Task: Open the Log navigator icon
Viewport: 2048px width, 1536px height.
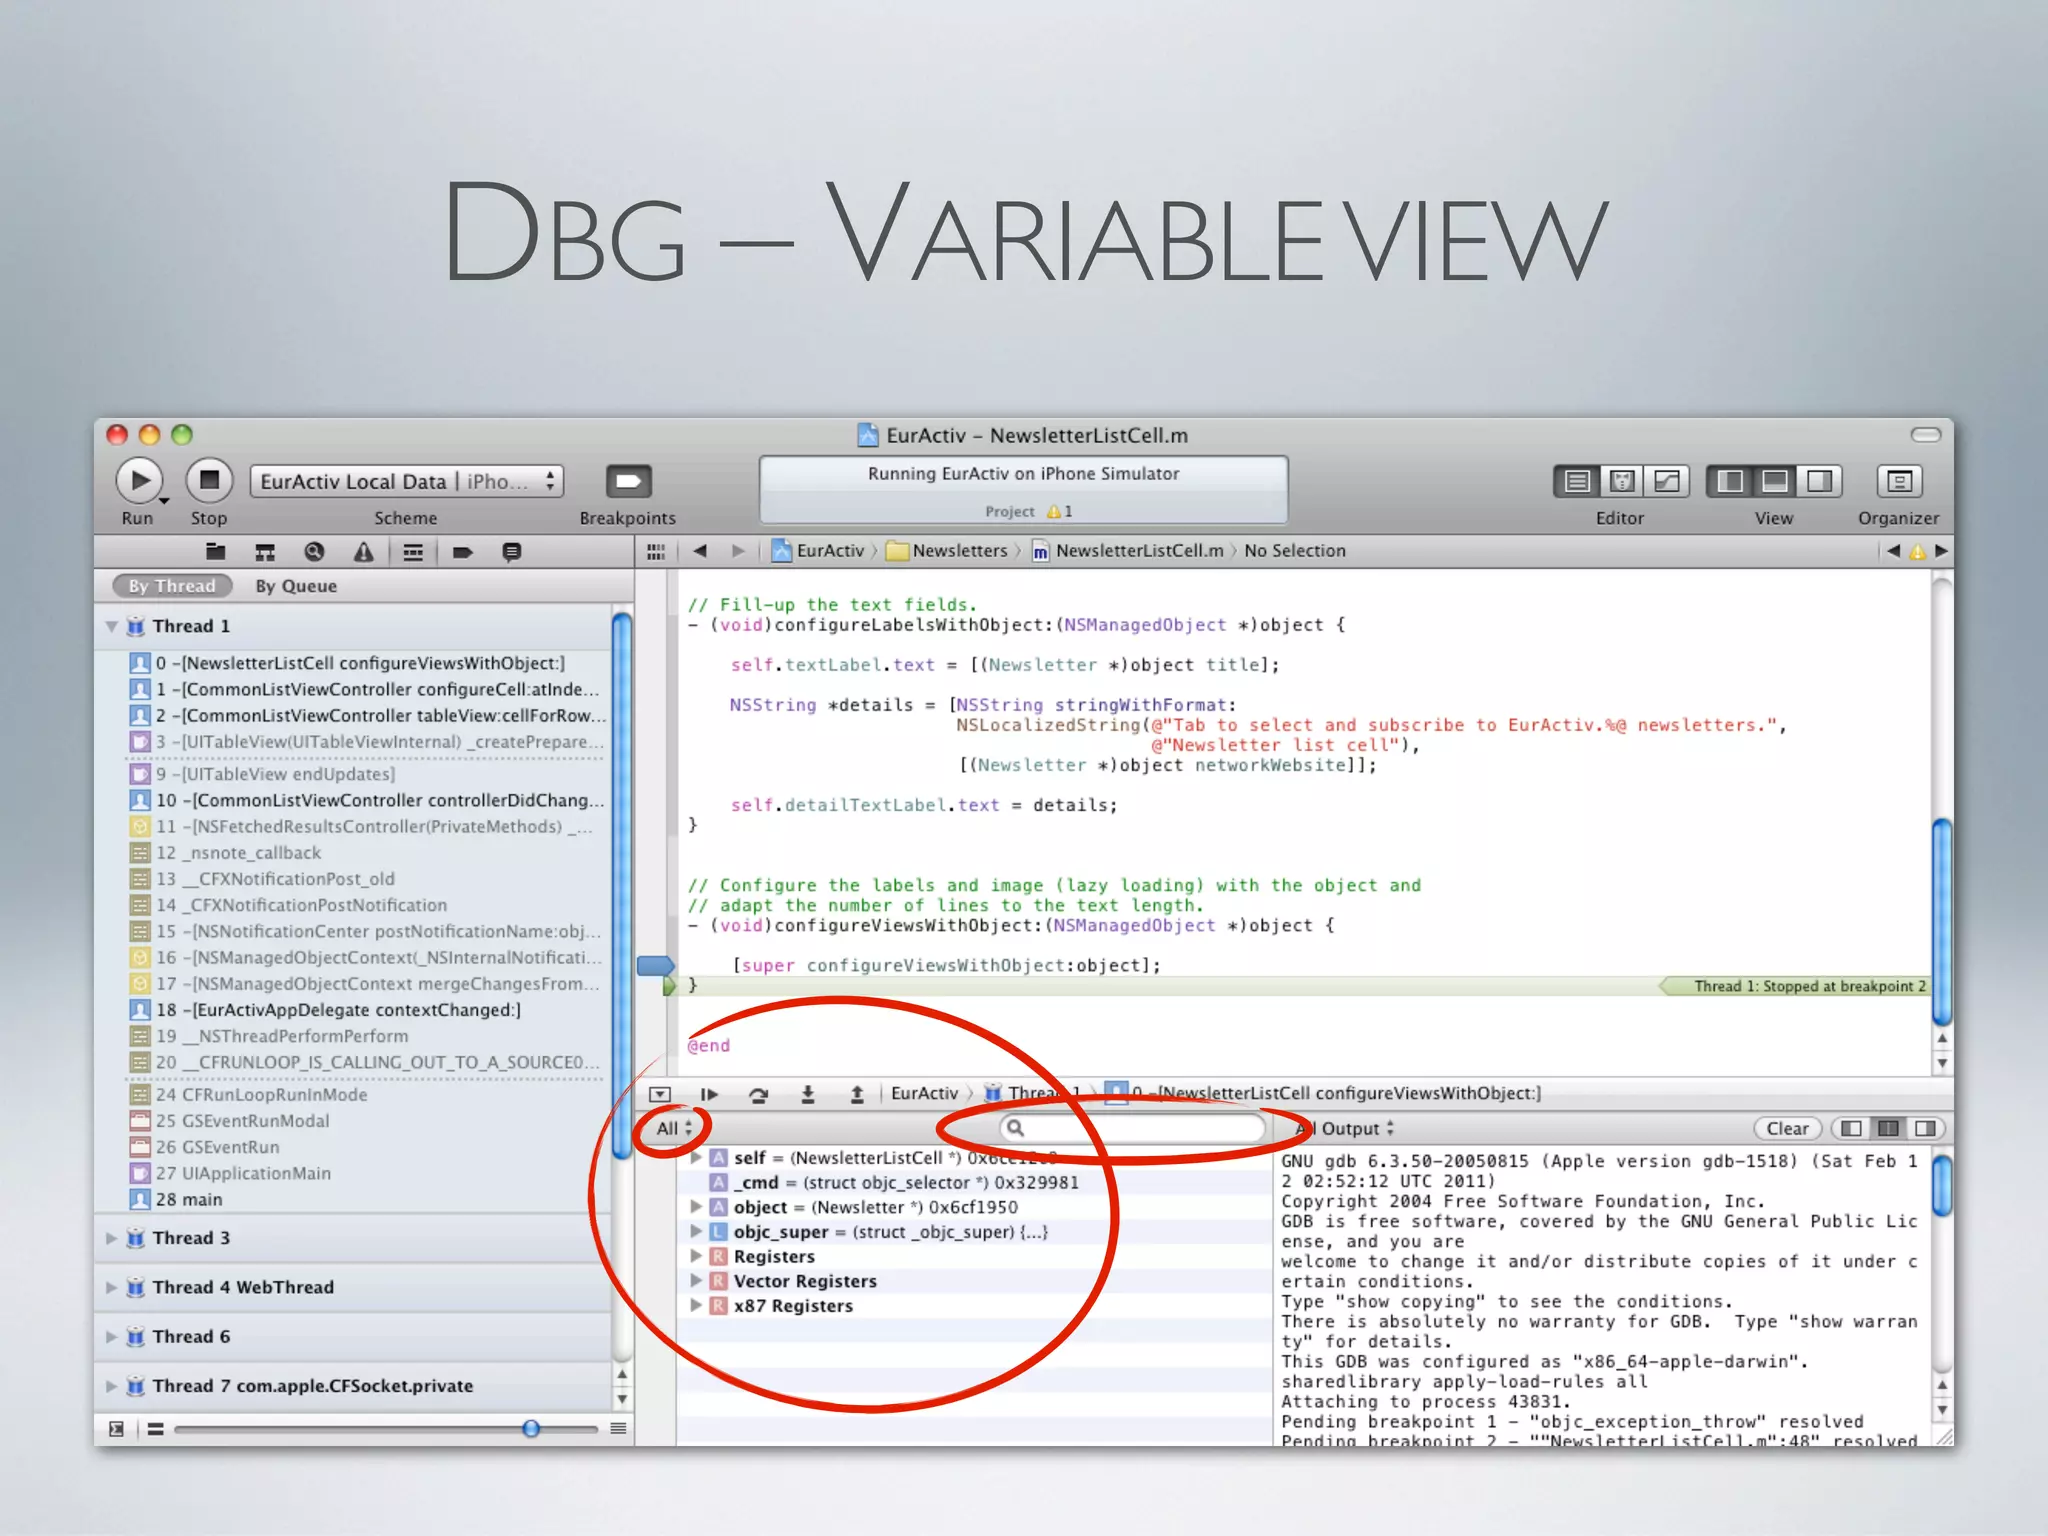Action: (x=512, y=552)
